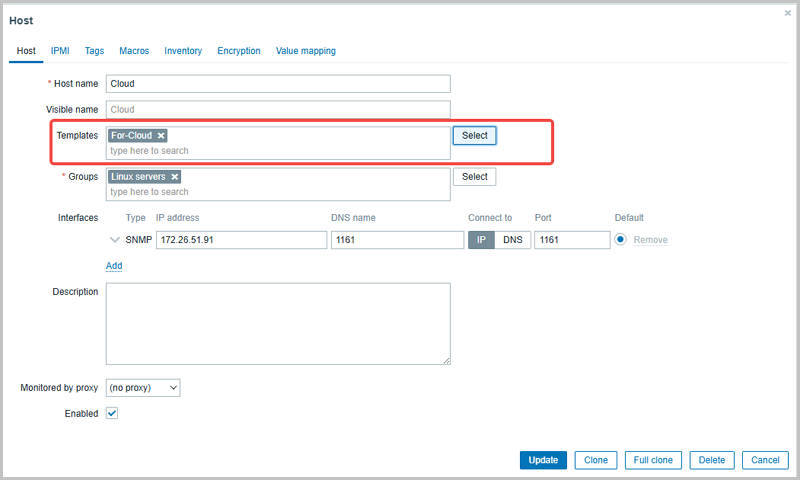This screenshot has width=800, height=480.
Task: Toggle the Enabled checkbox
Action: tap(112, 413)
